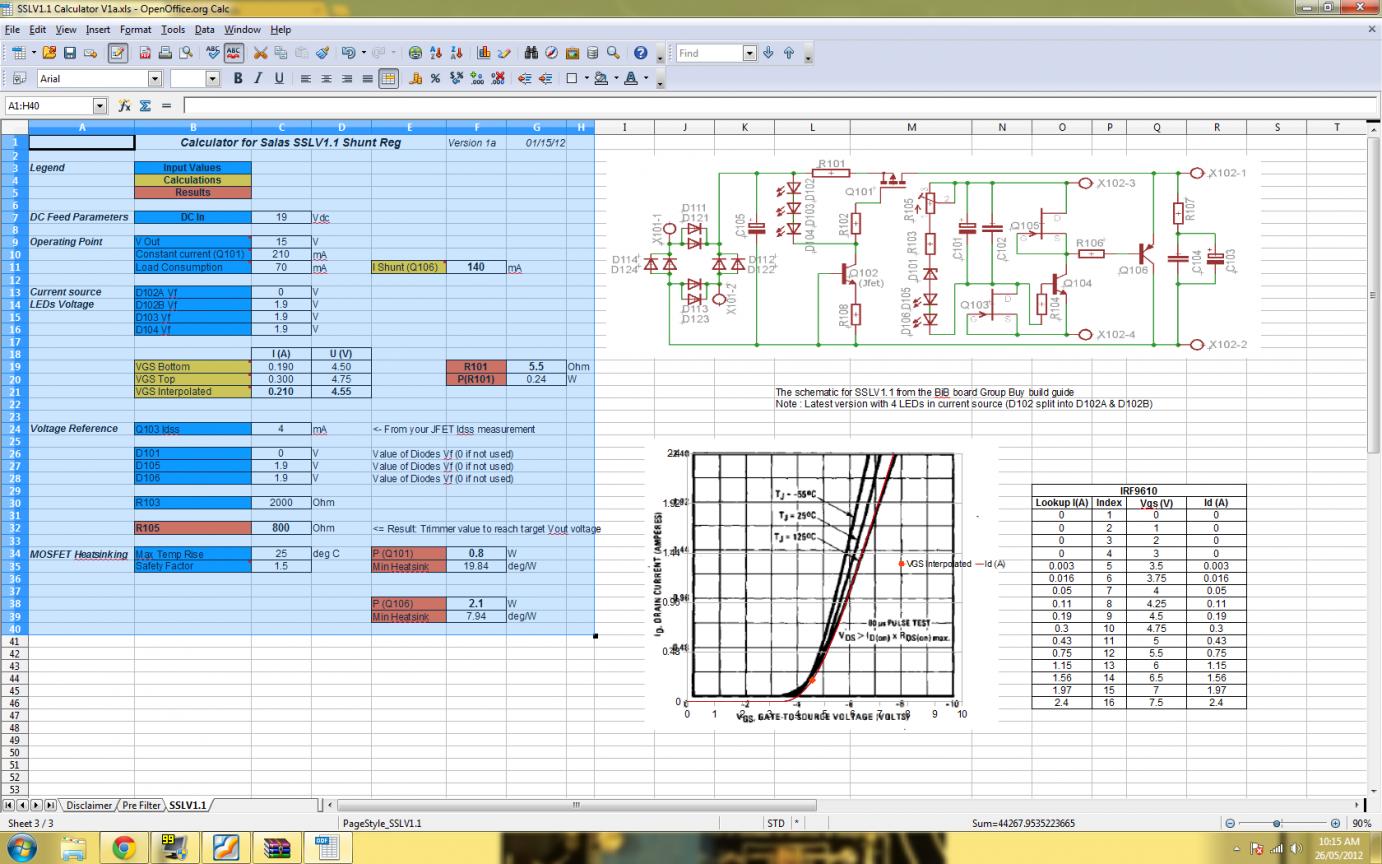
Task: Go to first sheet tab arrow
Action: pos(10,805)
